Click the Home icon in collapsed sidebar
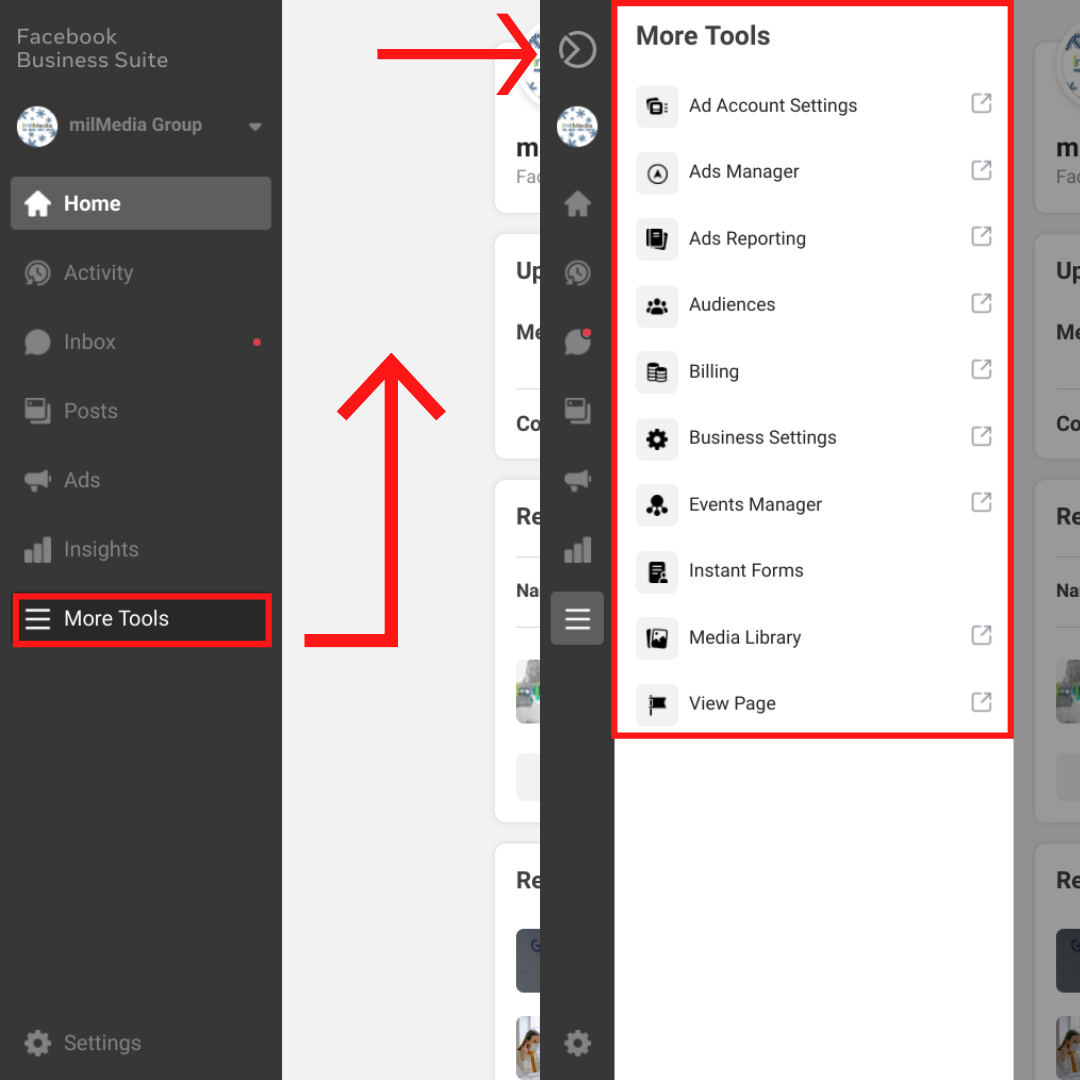This screenshot has height=1080, width=1080. [577, 203]
